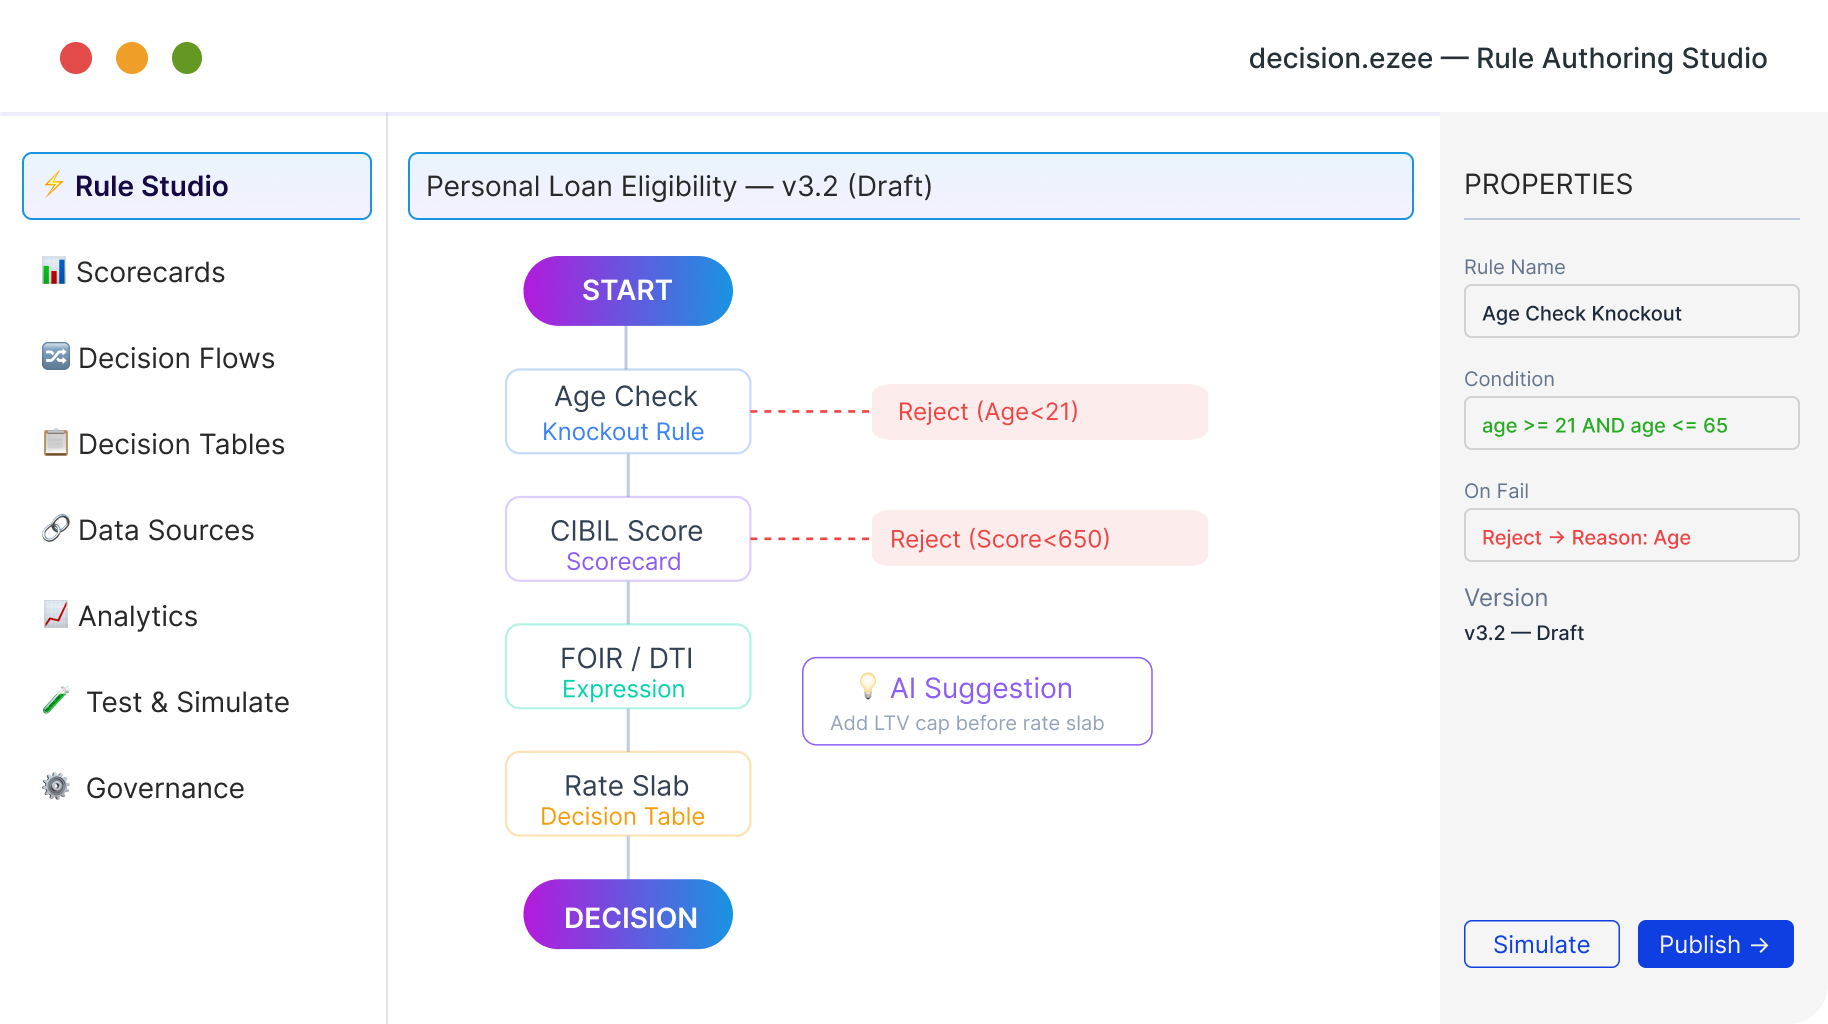The height and width of the screenshot is (1024, 1828).
Task: Select the CIBIL Score scorecard node
Action: coord(628,539)
